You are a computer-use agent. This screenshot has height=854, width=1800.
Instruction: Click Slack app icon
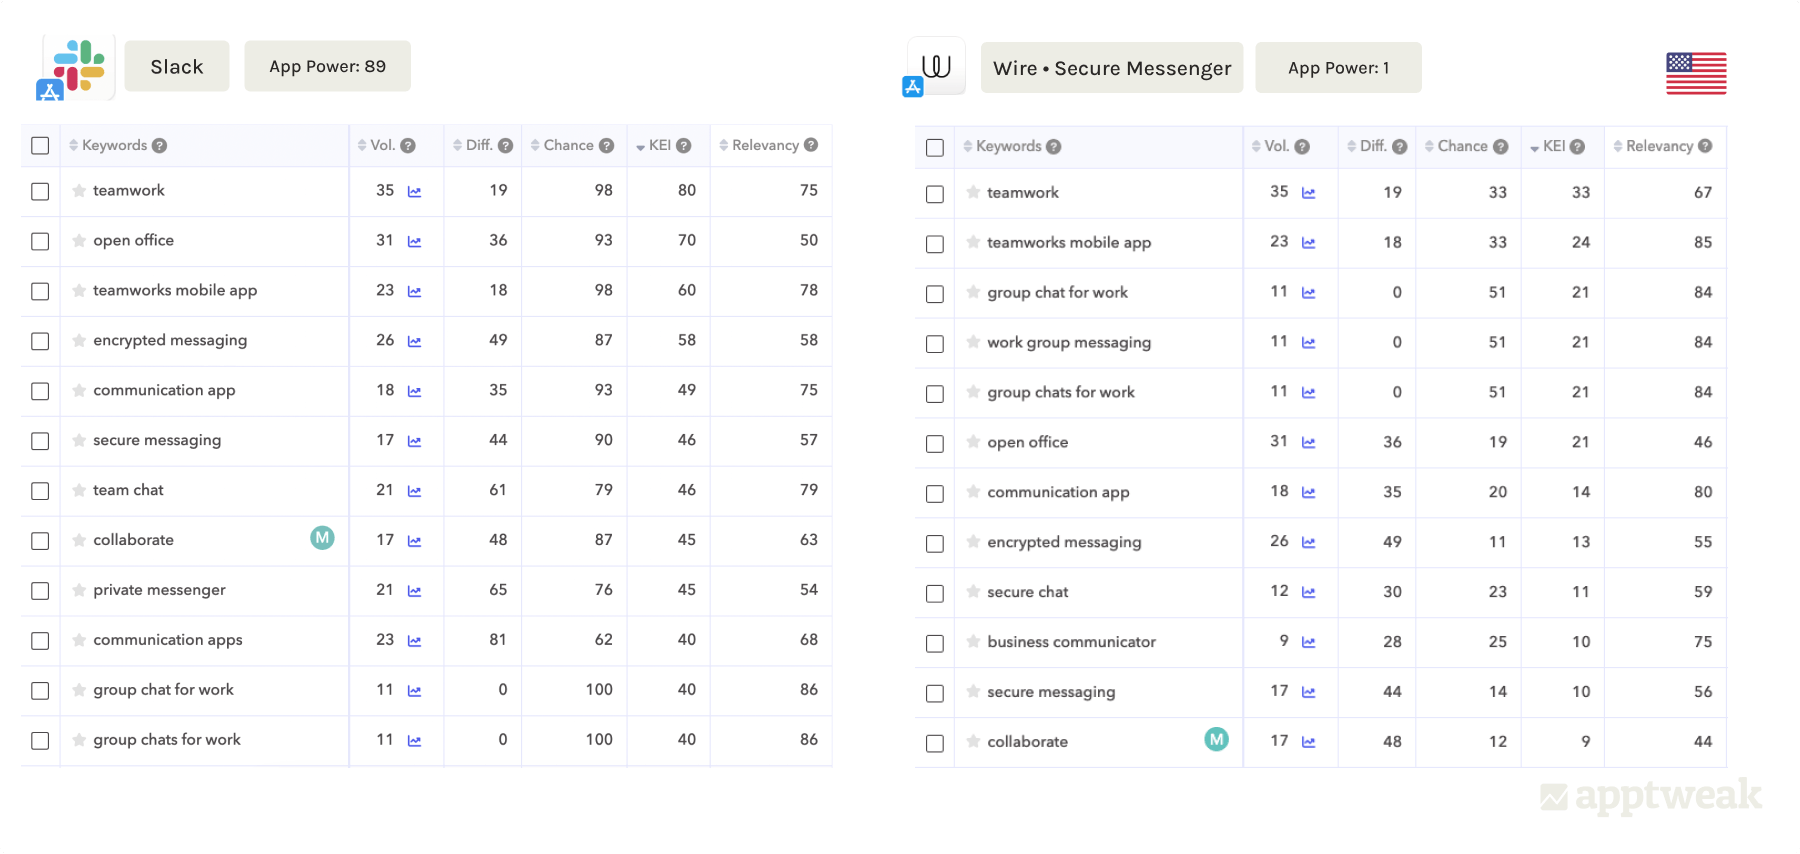point(78,67)
